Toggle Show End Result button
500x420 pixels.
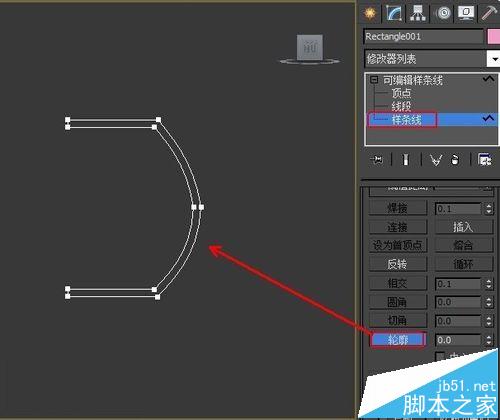[405, 160]
